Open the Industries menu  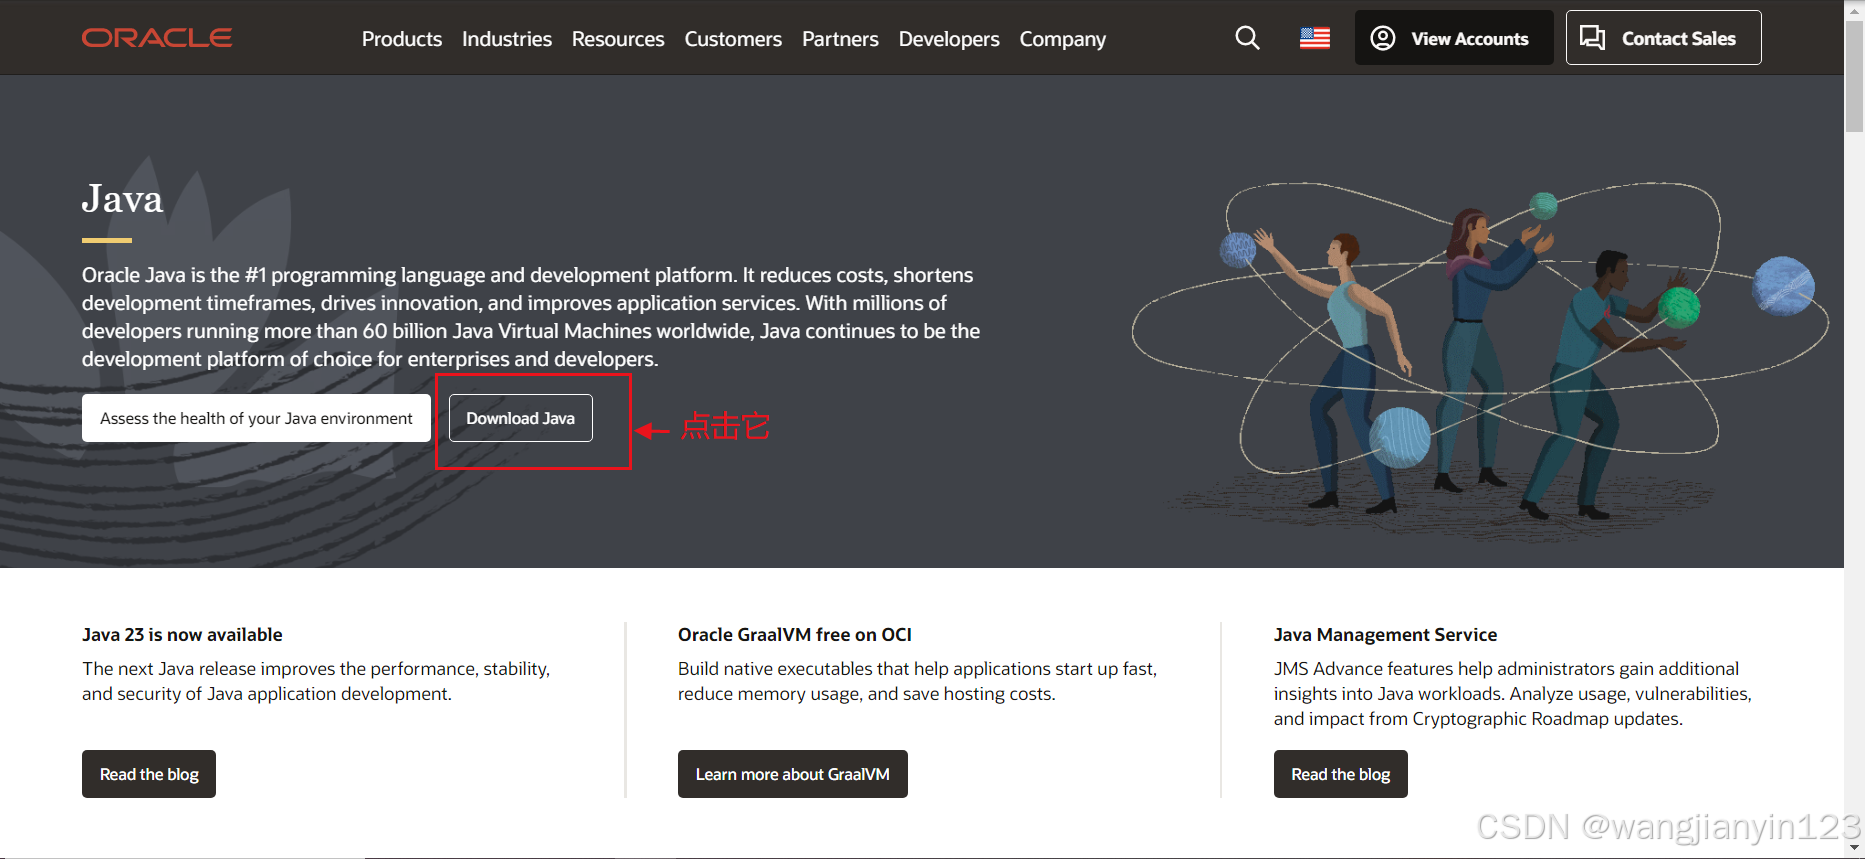click(x=507, y=39)
